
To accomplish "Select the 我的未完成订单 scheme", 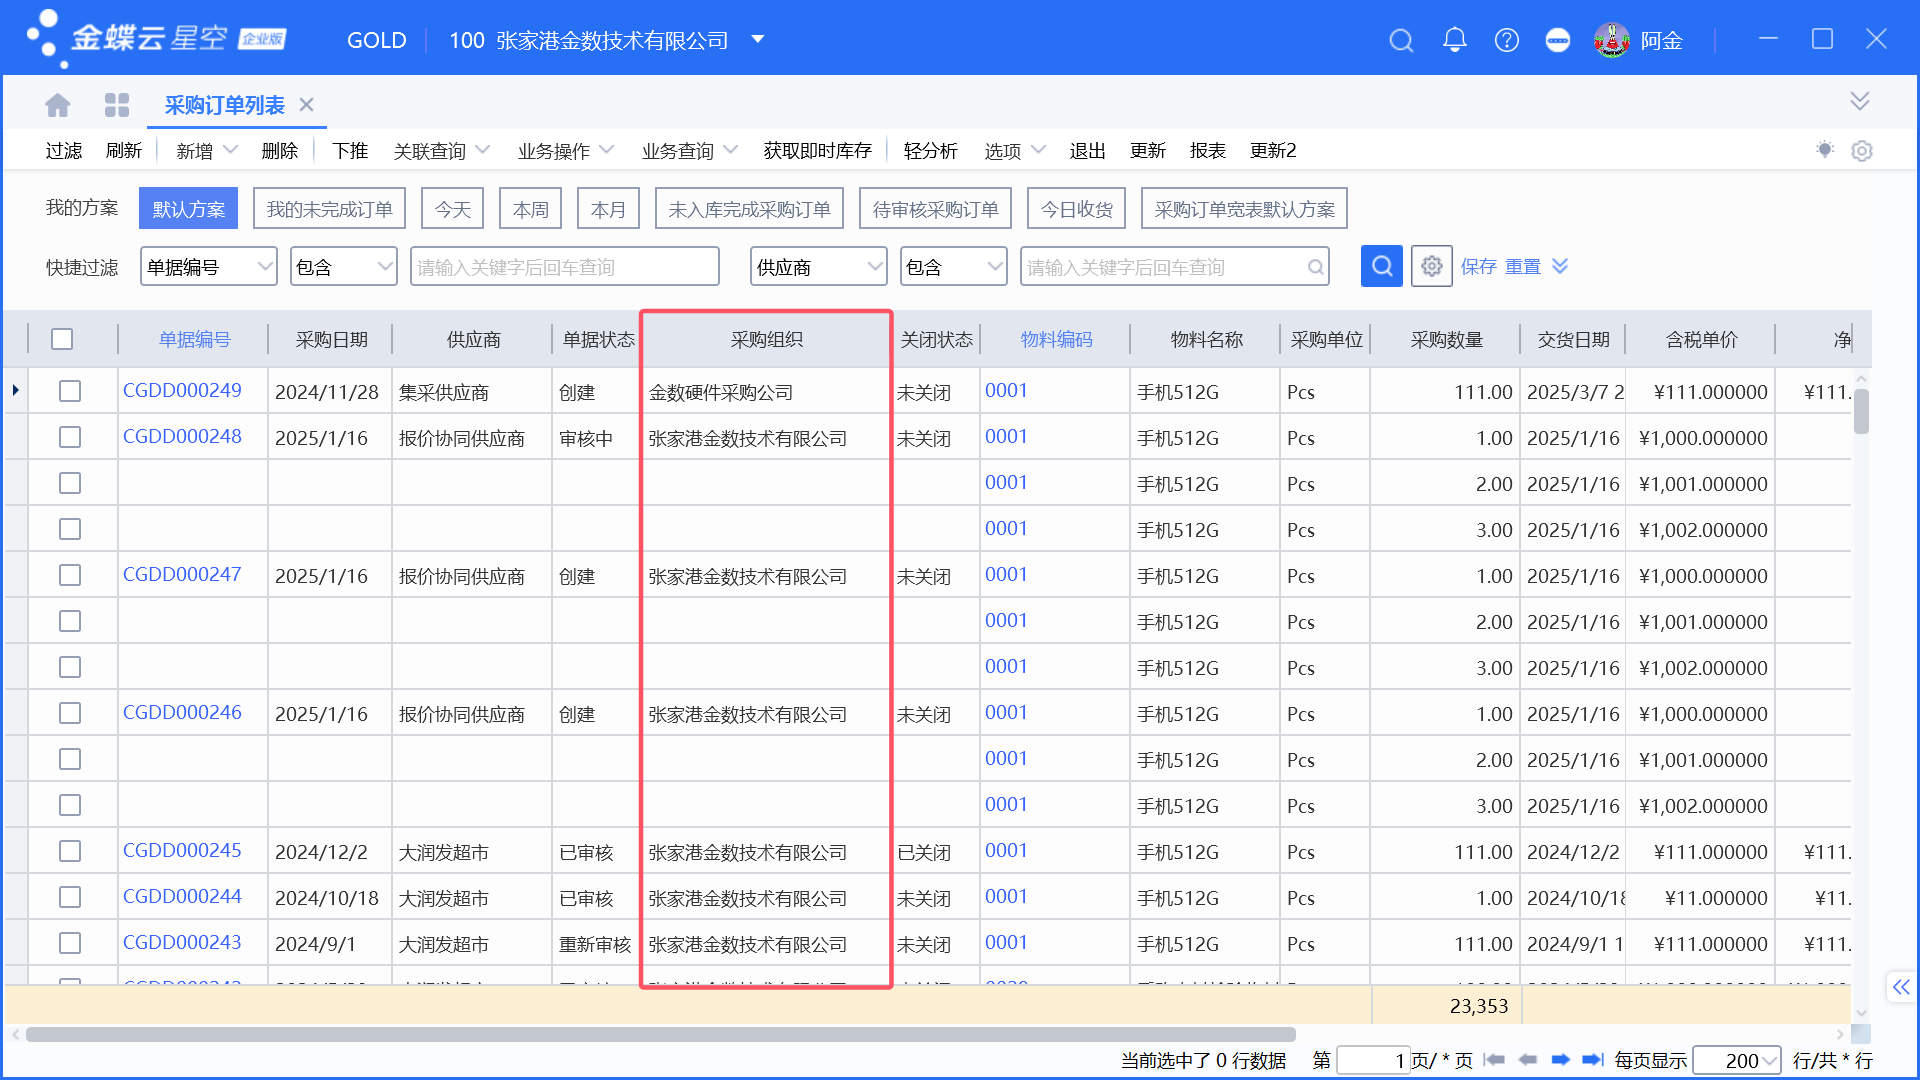I will click(330, 209).
